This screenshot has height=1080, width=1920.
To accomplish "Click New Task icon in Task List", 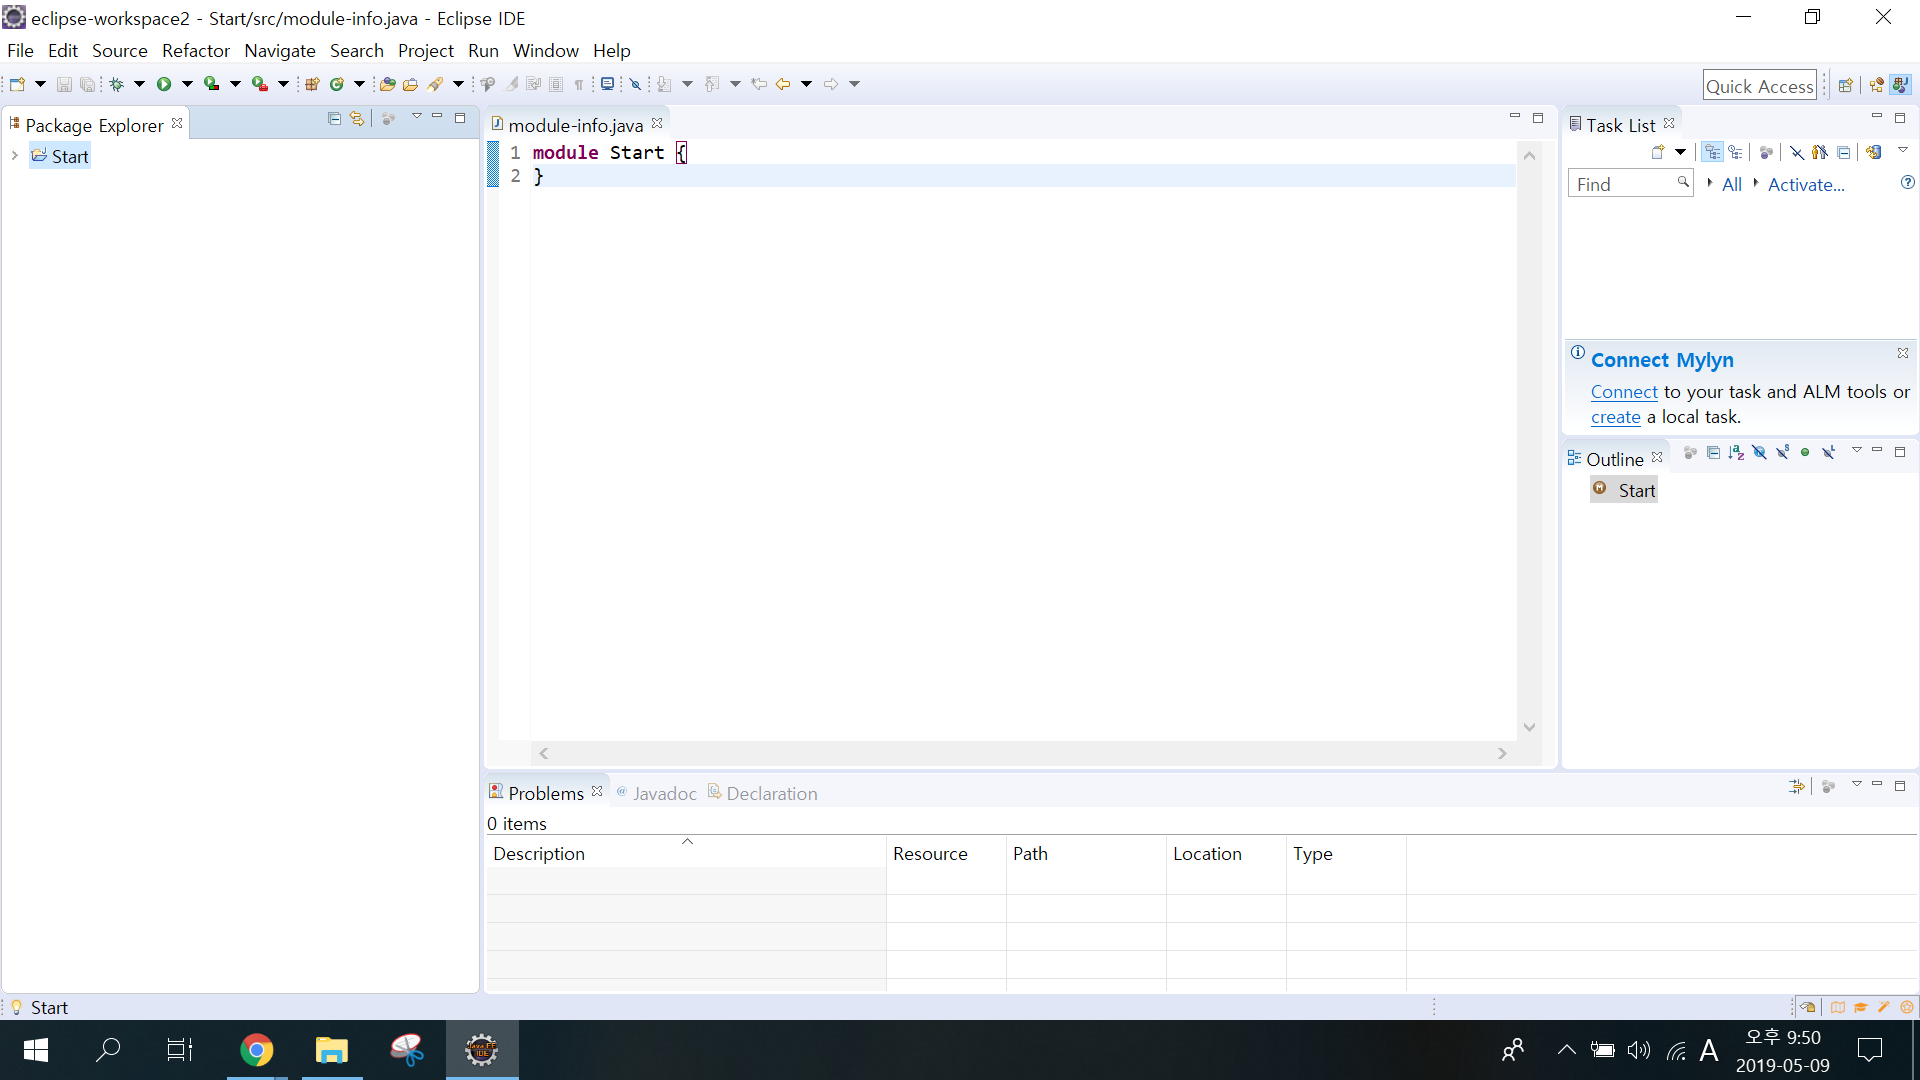I will coord(1657,152).
